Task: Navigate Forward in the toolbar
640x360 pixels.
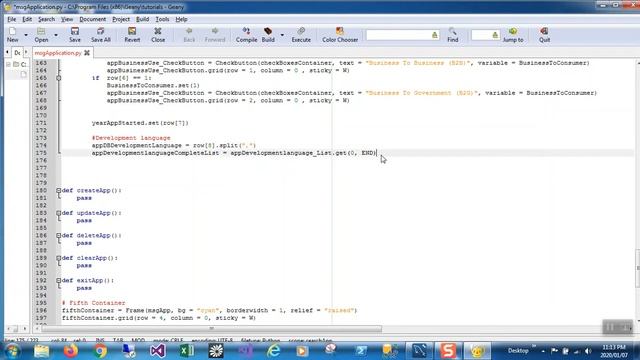Action: point(215,35)
